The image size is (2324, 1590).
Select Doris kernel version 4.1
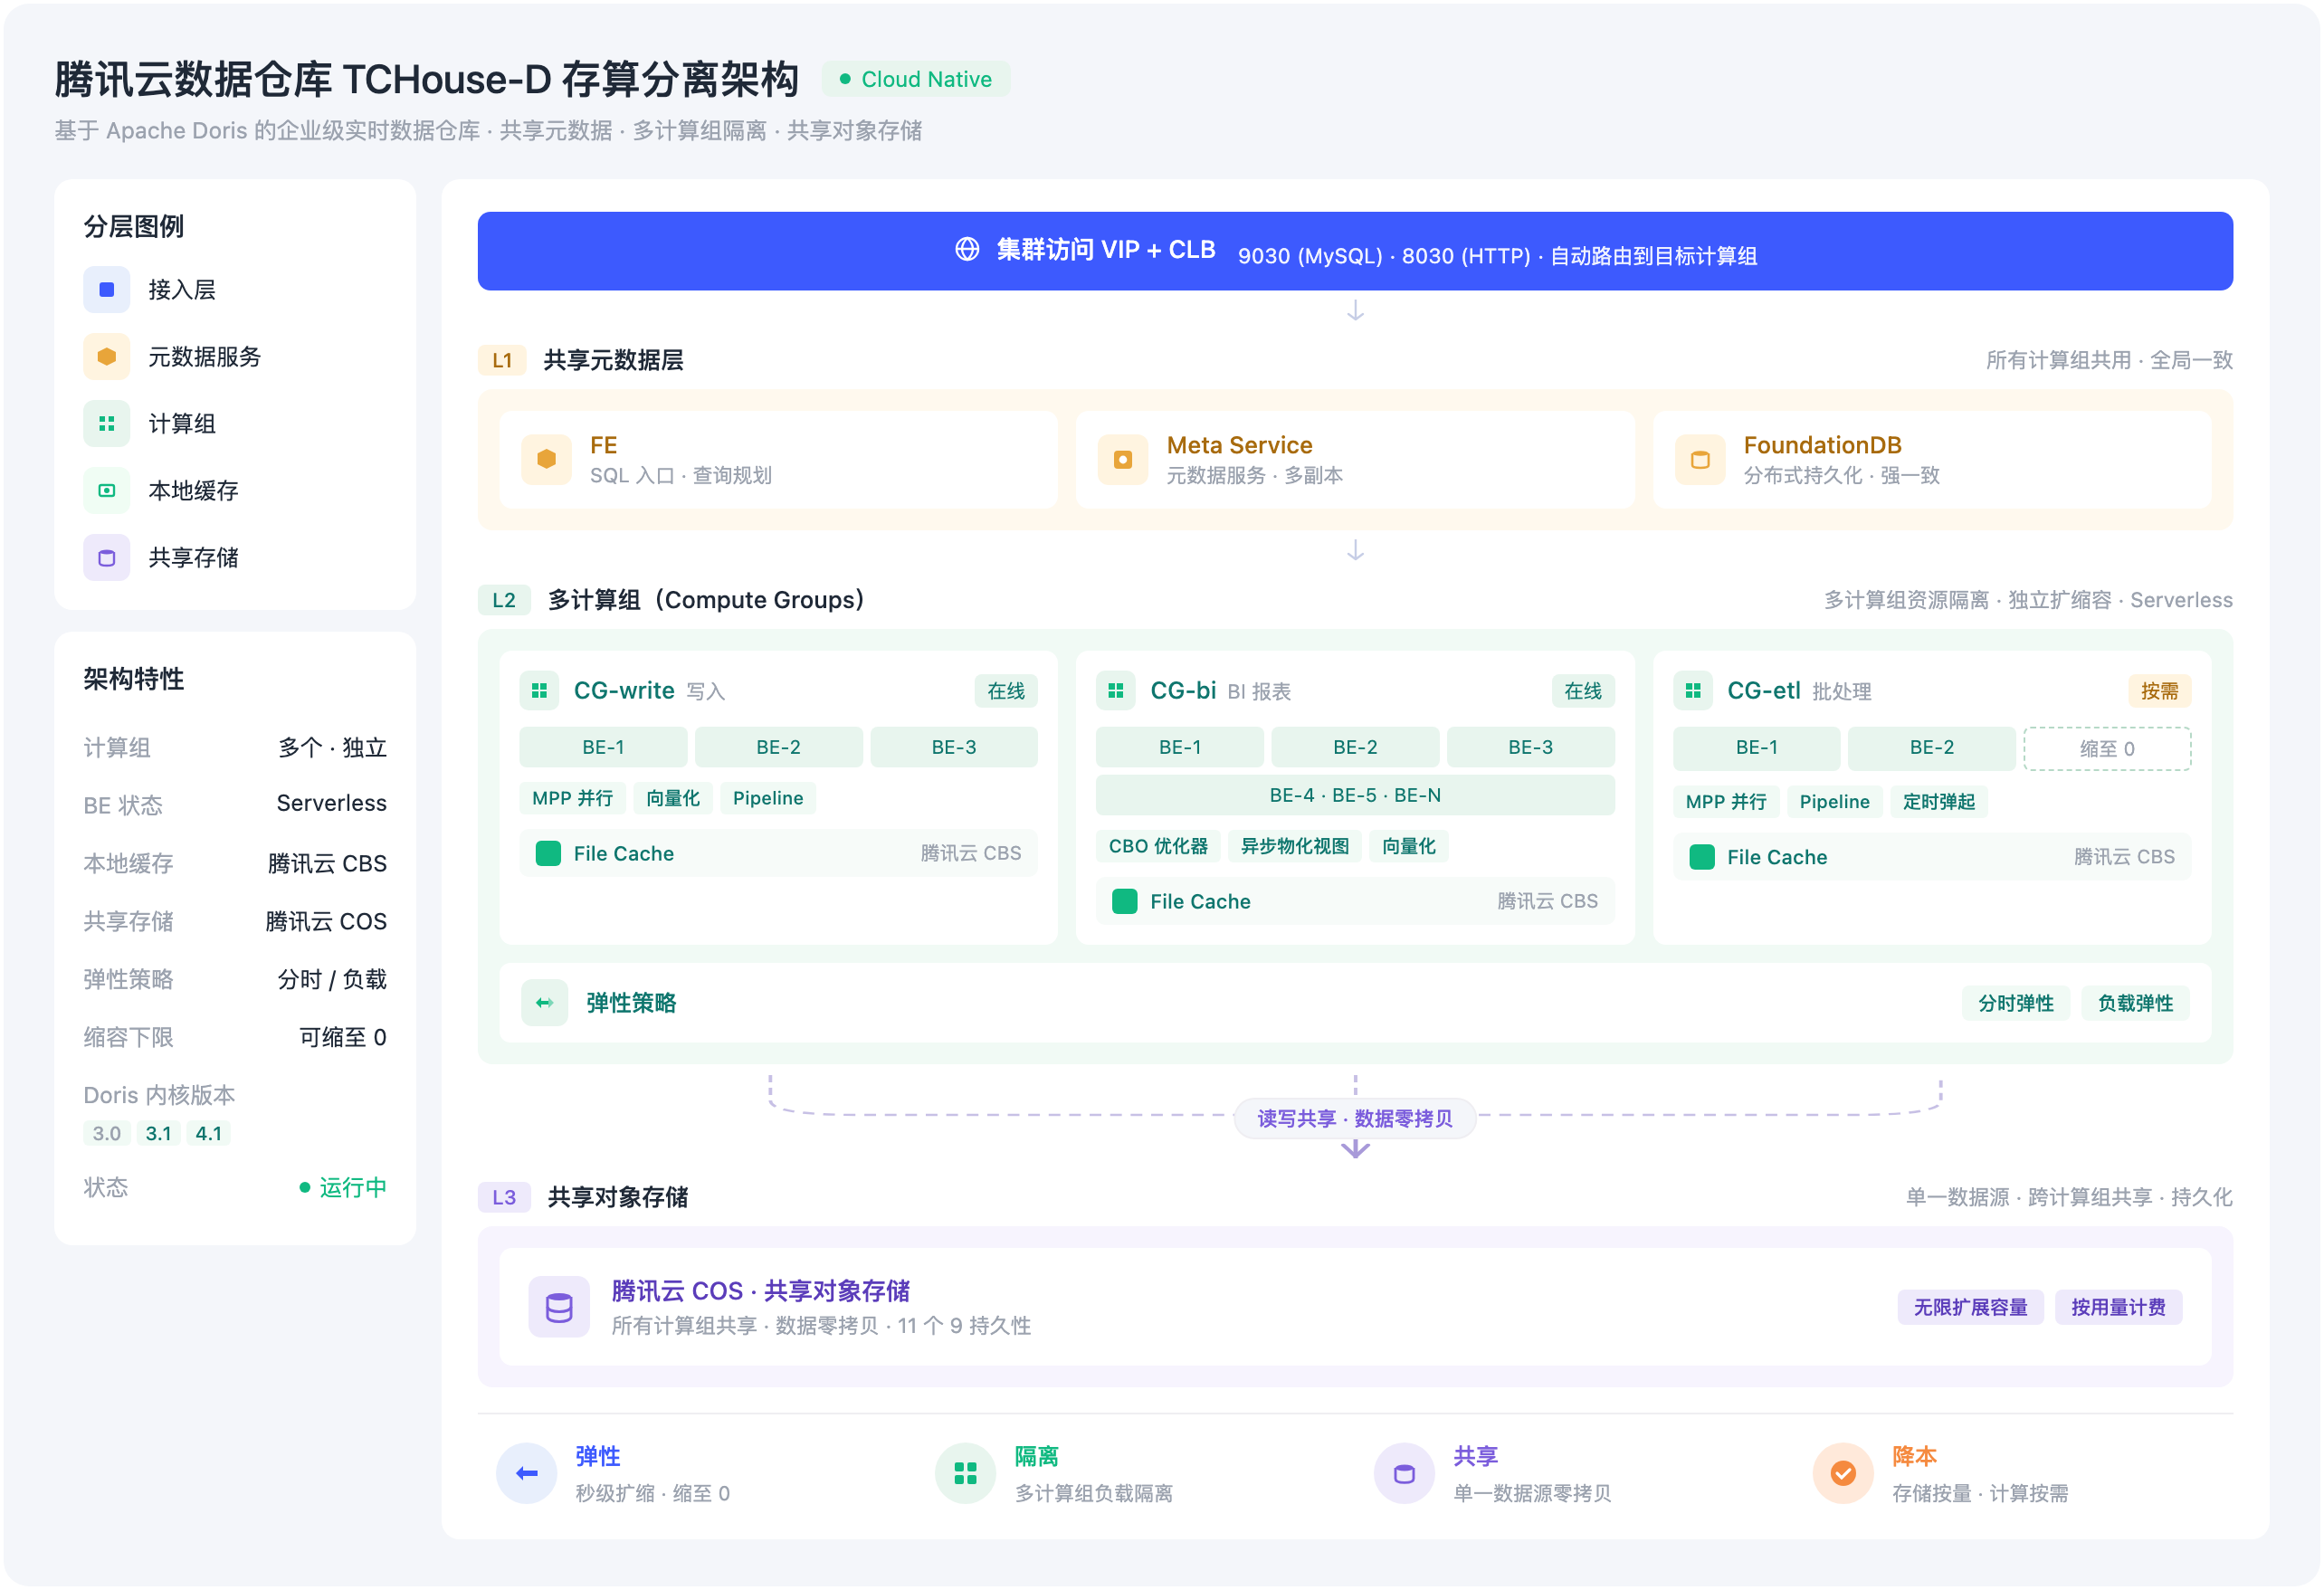pos(209,1134)
